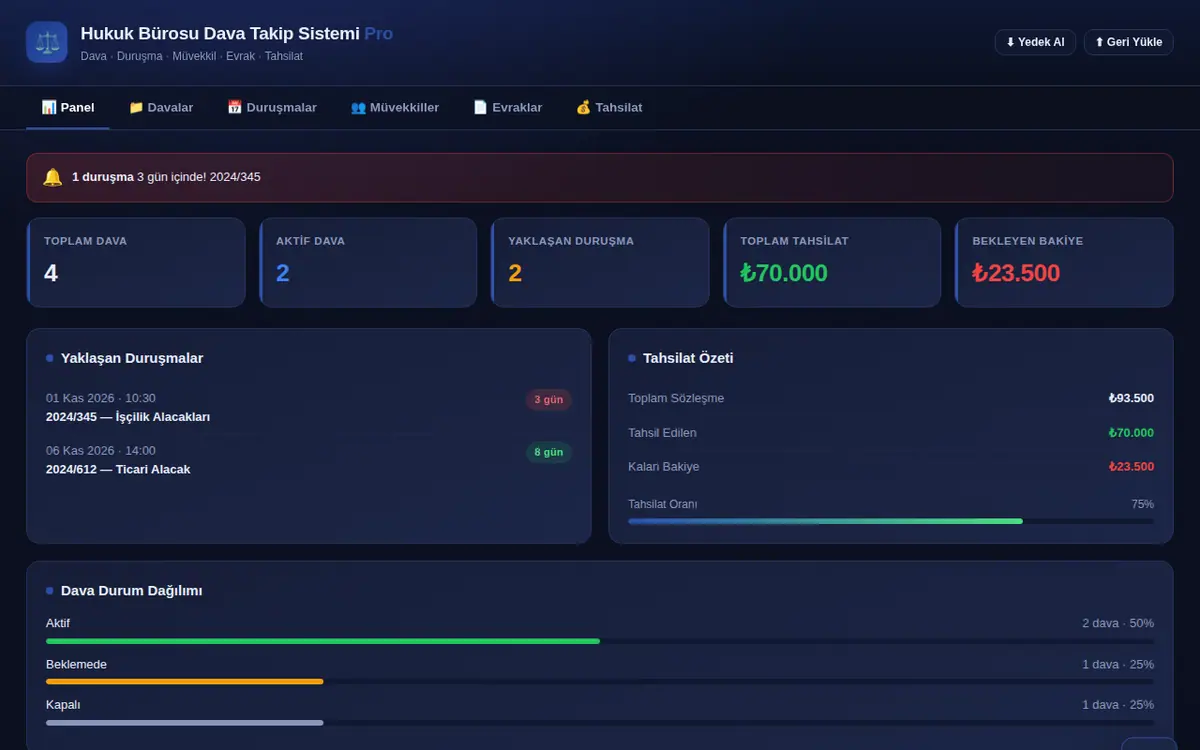Screen dimensions: 1200x750
Task: Open the Yaklaşan Duruşma stat card
Action: (x=600, y=263)
